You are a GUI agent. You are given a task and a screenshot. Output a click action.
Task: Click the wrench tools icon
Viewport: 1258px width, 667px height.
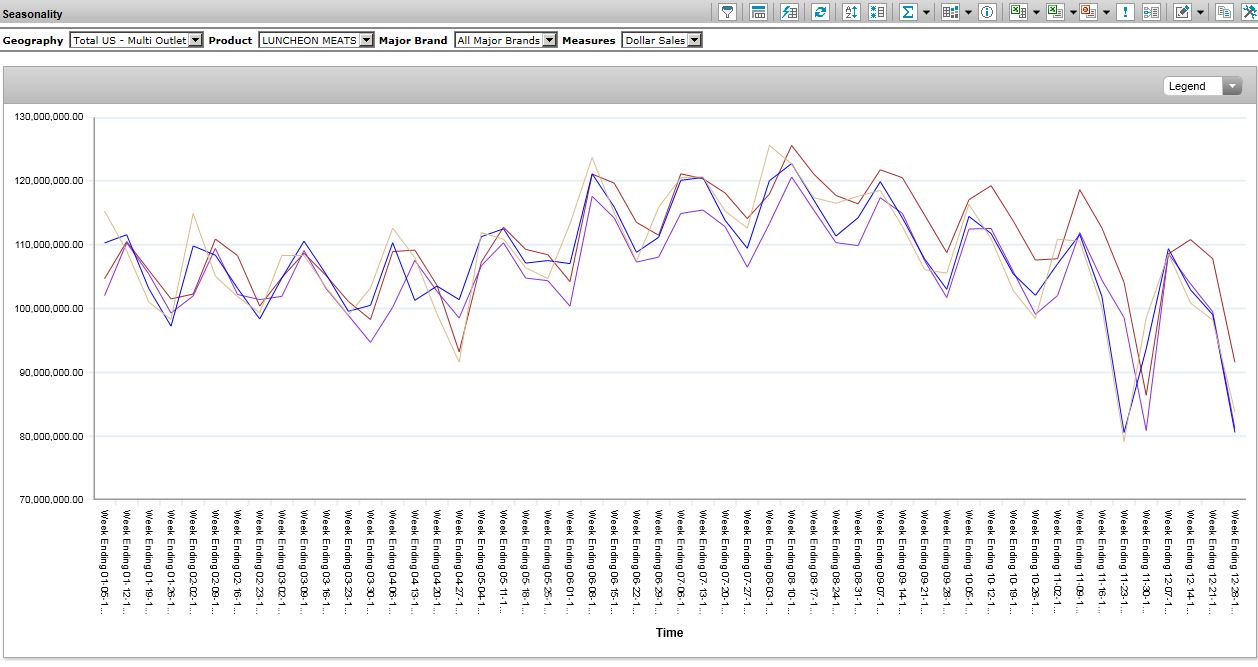click(1248, 12)
